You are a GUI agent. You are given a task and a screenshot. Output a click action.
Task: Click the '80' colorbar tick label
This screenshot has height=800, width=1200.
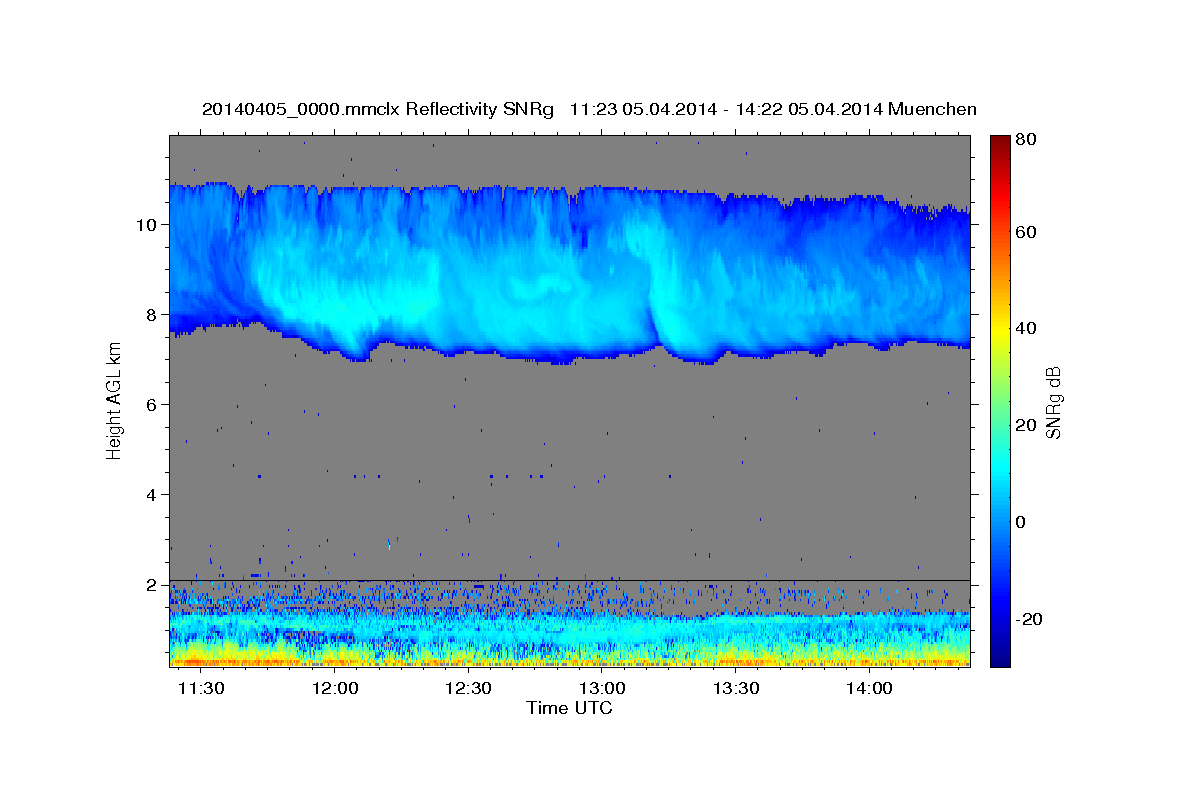point(1025,139)
